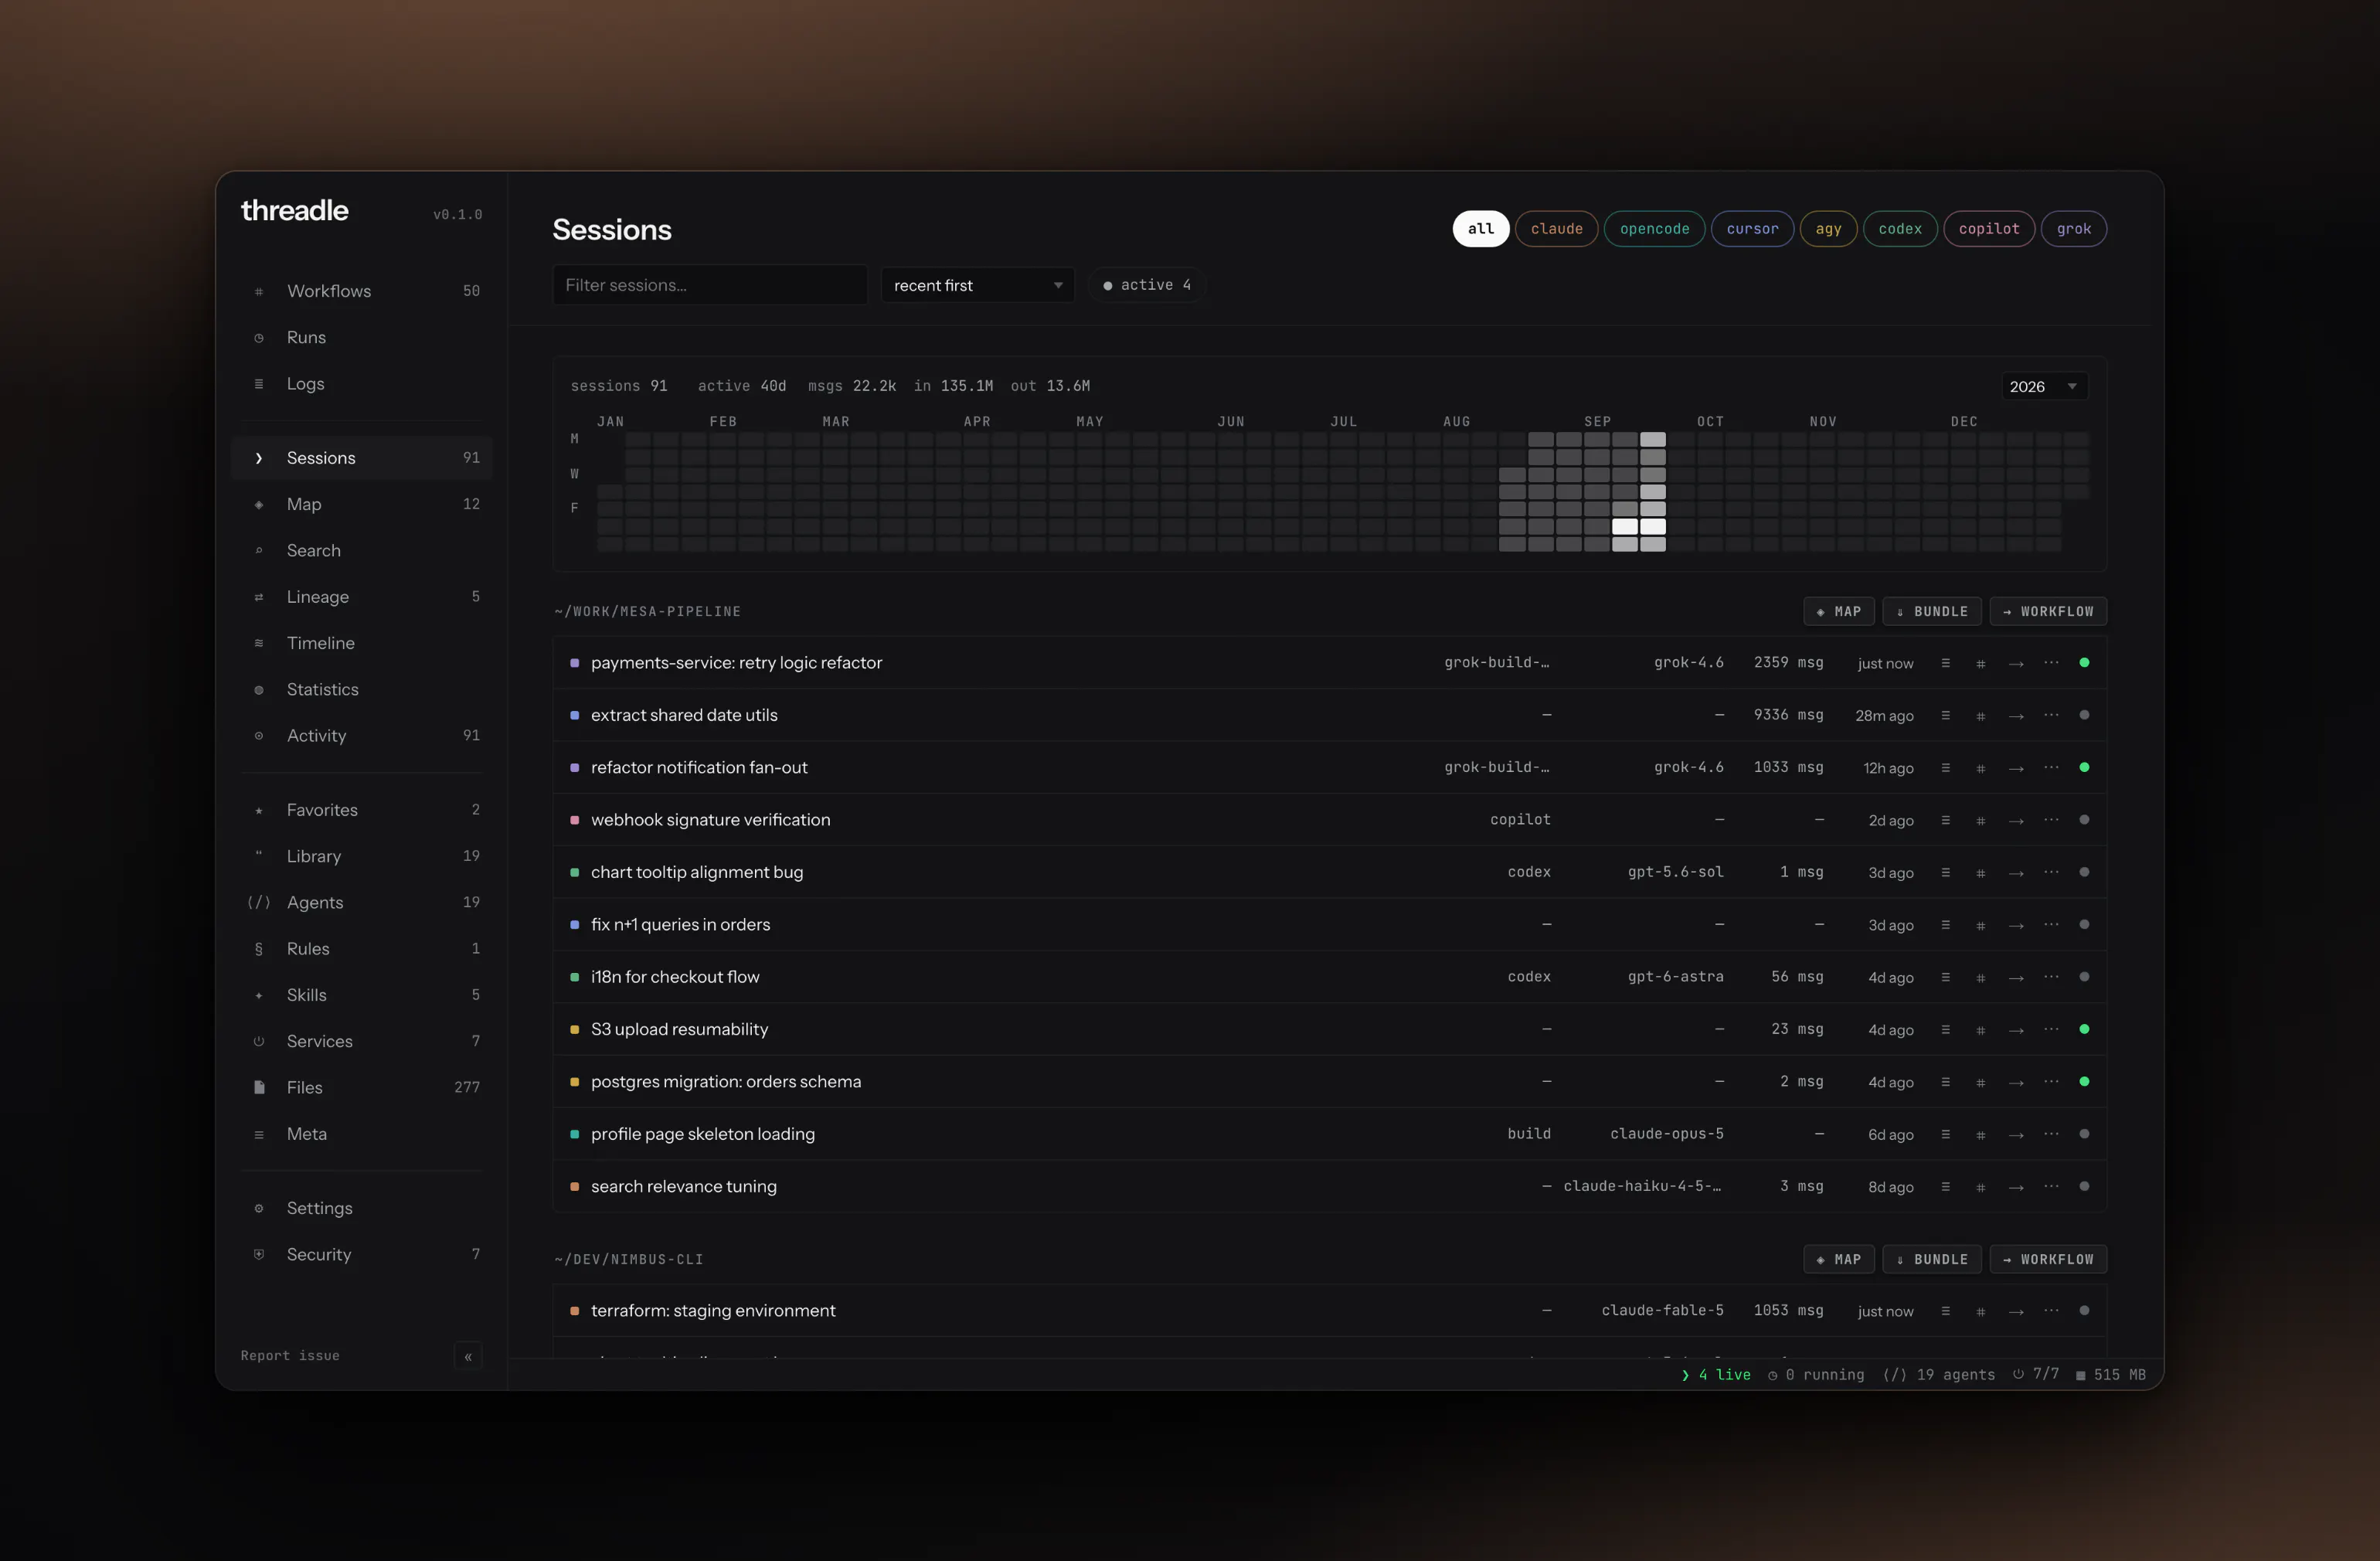Click the Meta icon in the sidebar

[x=259, y=1134]
